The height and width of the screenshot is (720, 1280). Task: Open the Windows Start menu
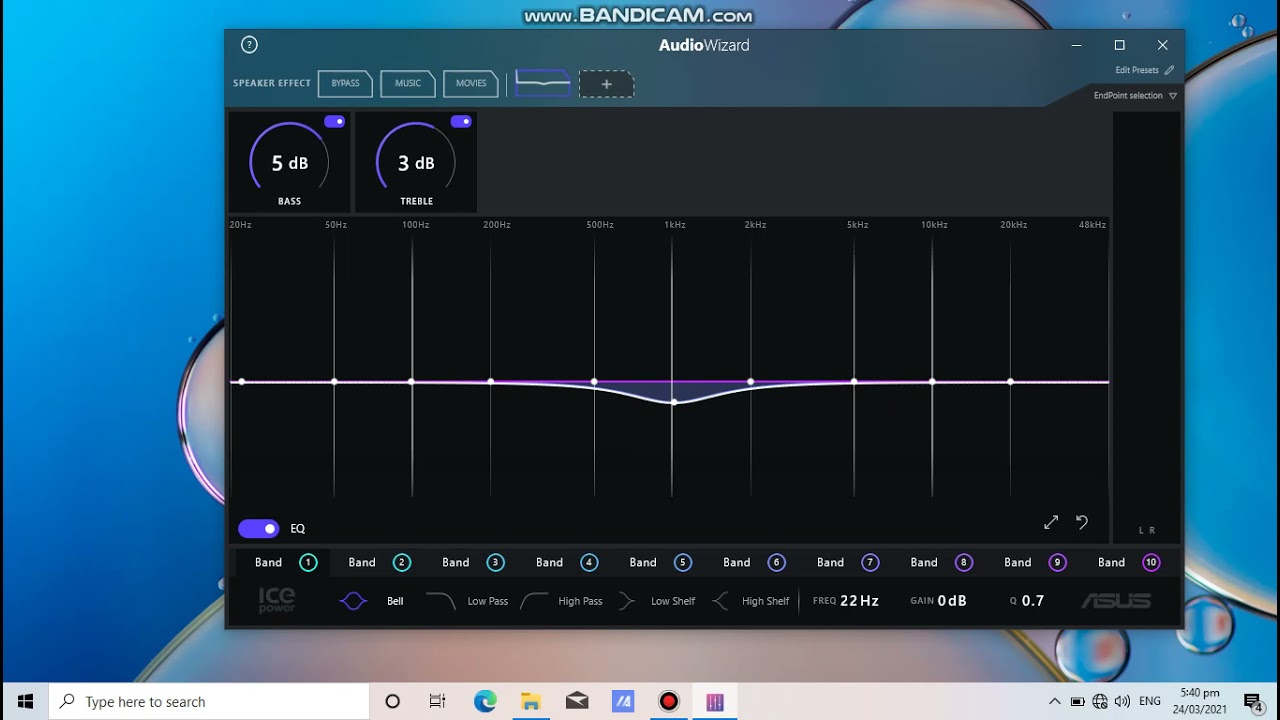24,701
